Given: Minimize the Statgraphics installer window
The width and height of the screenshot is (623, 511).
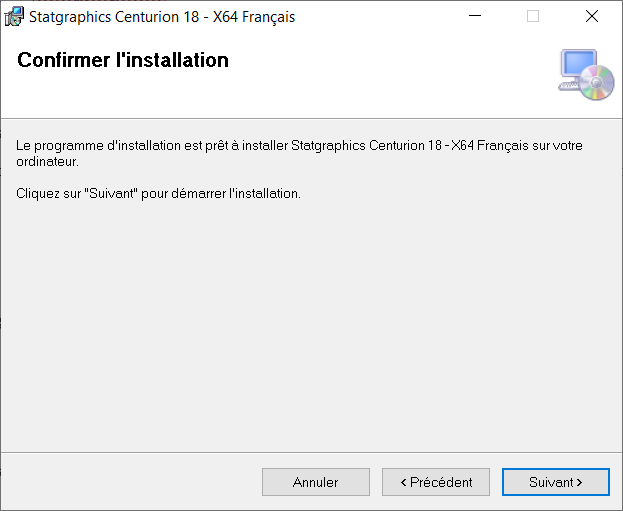Looking at the screenshot, I should click(x=475, y=16).
